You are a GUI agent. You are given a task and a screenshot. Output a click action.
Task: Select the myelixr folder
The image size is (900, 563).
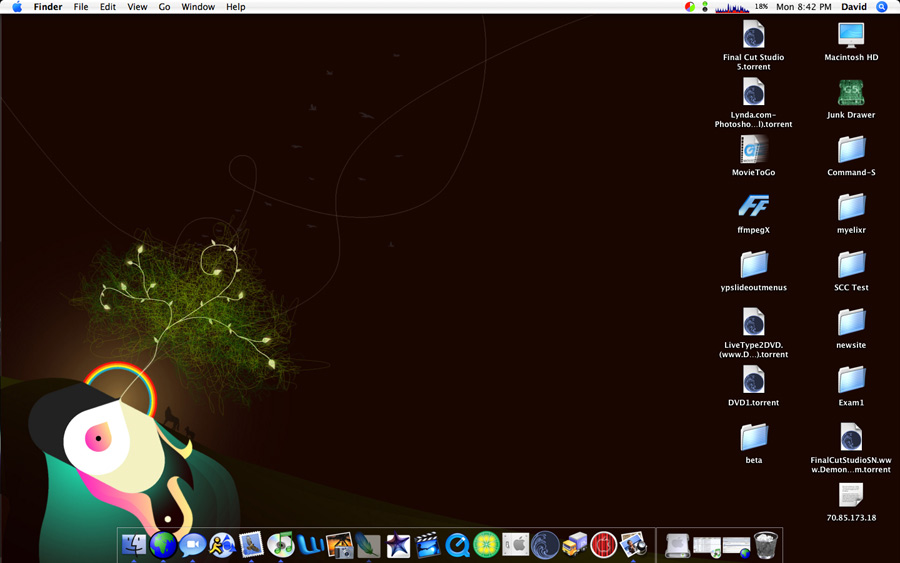coord(851,207)
